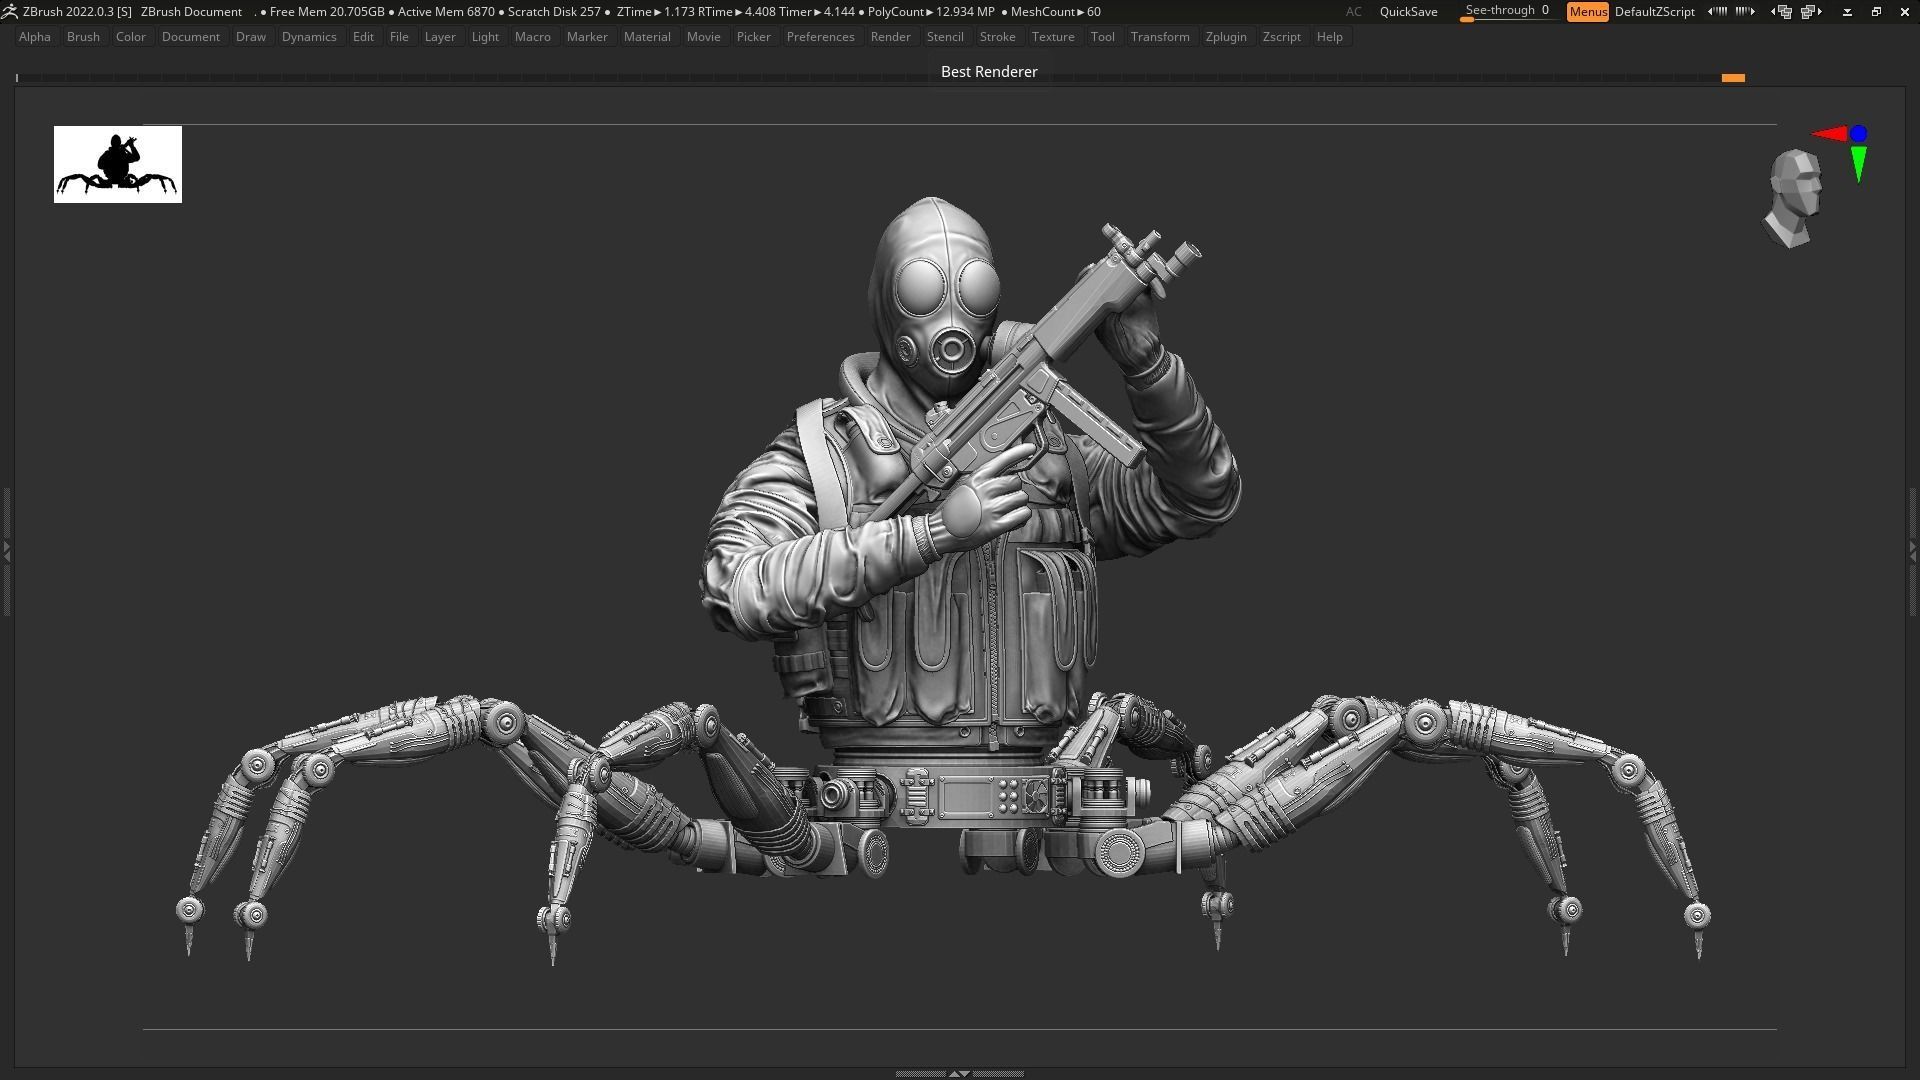The width and height of the screenshot is (1920, 1080).
Task: Click the 'PolyCount 12.934 MP' status text
Action: tap(931, 12)
